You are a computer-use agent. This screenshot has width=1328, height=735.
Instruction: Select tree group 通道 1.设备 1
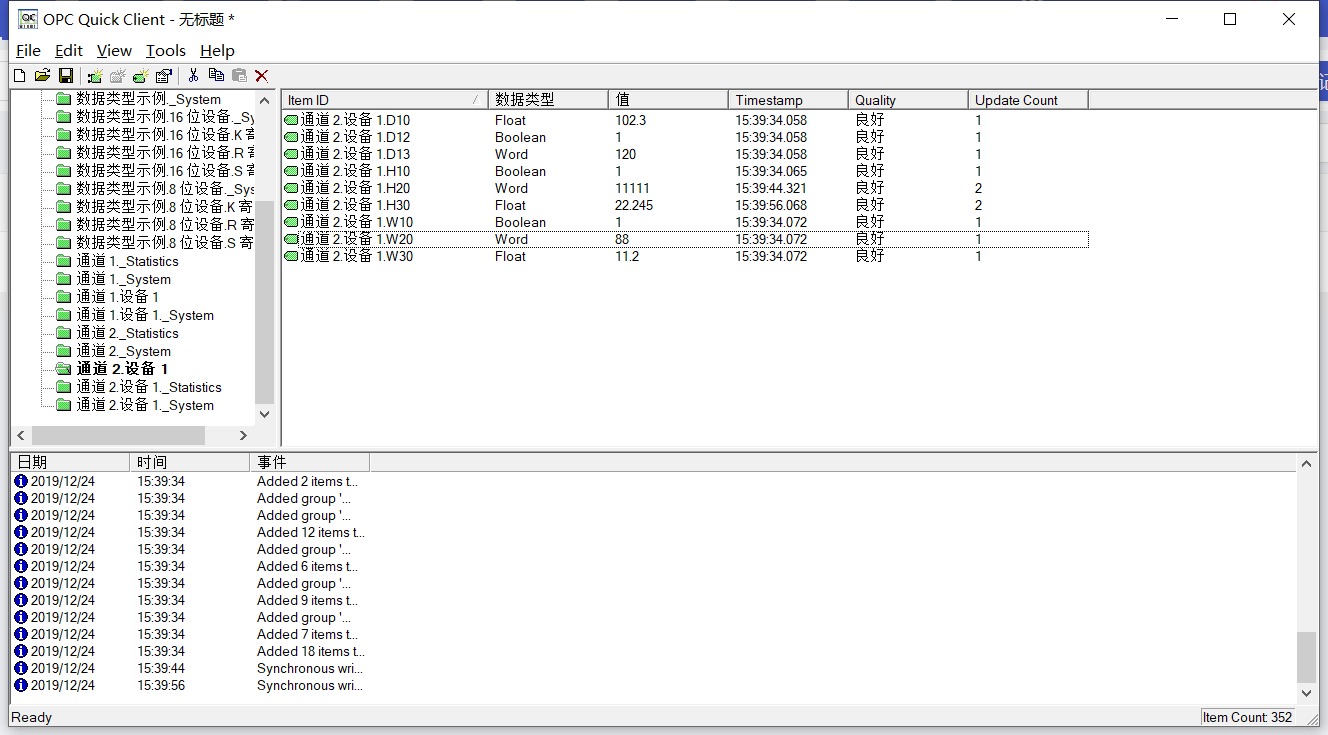(117, 297)
